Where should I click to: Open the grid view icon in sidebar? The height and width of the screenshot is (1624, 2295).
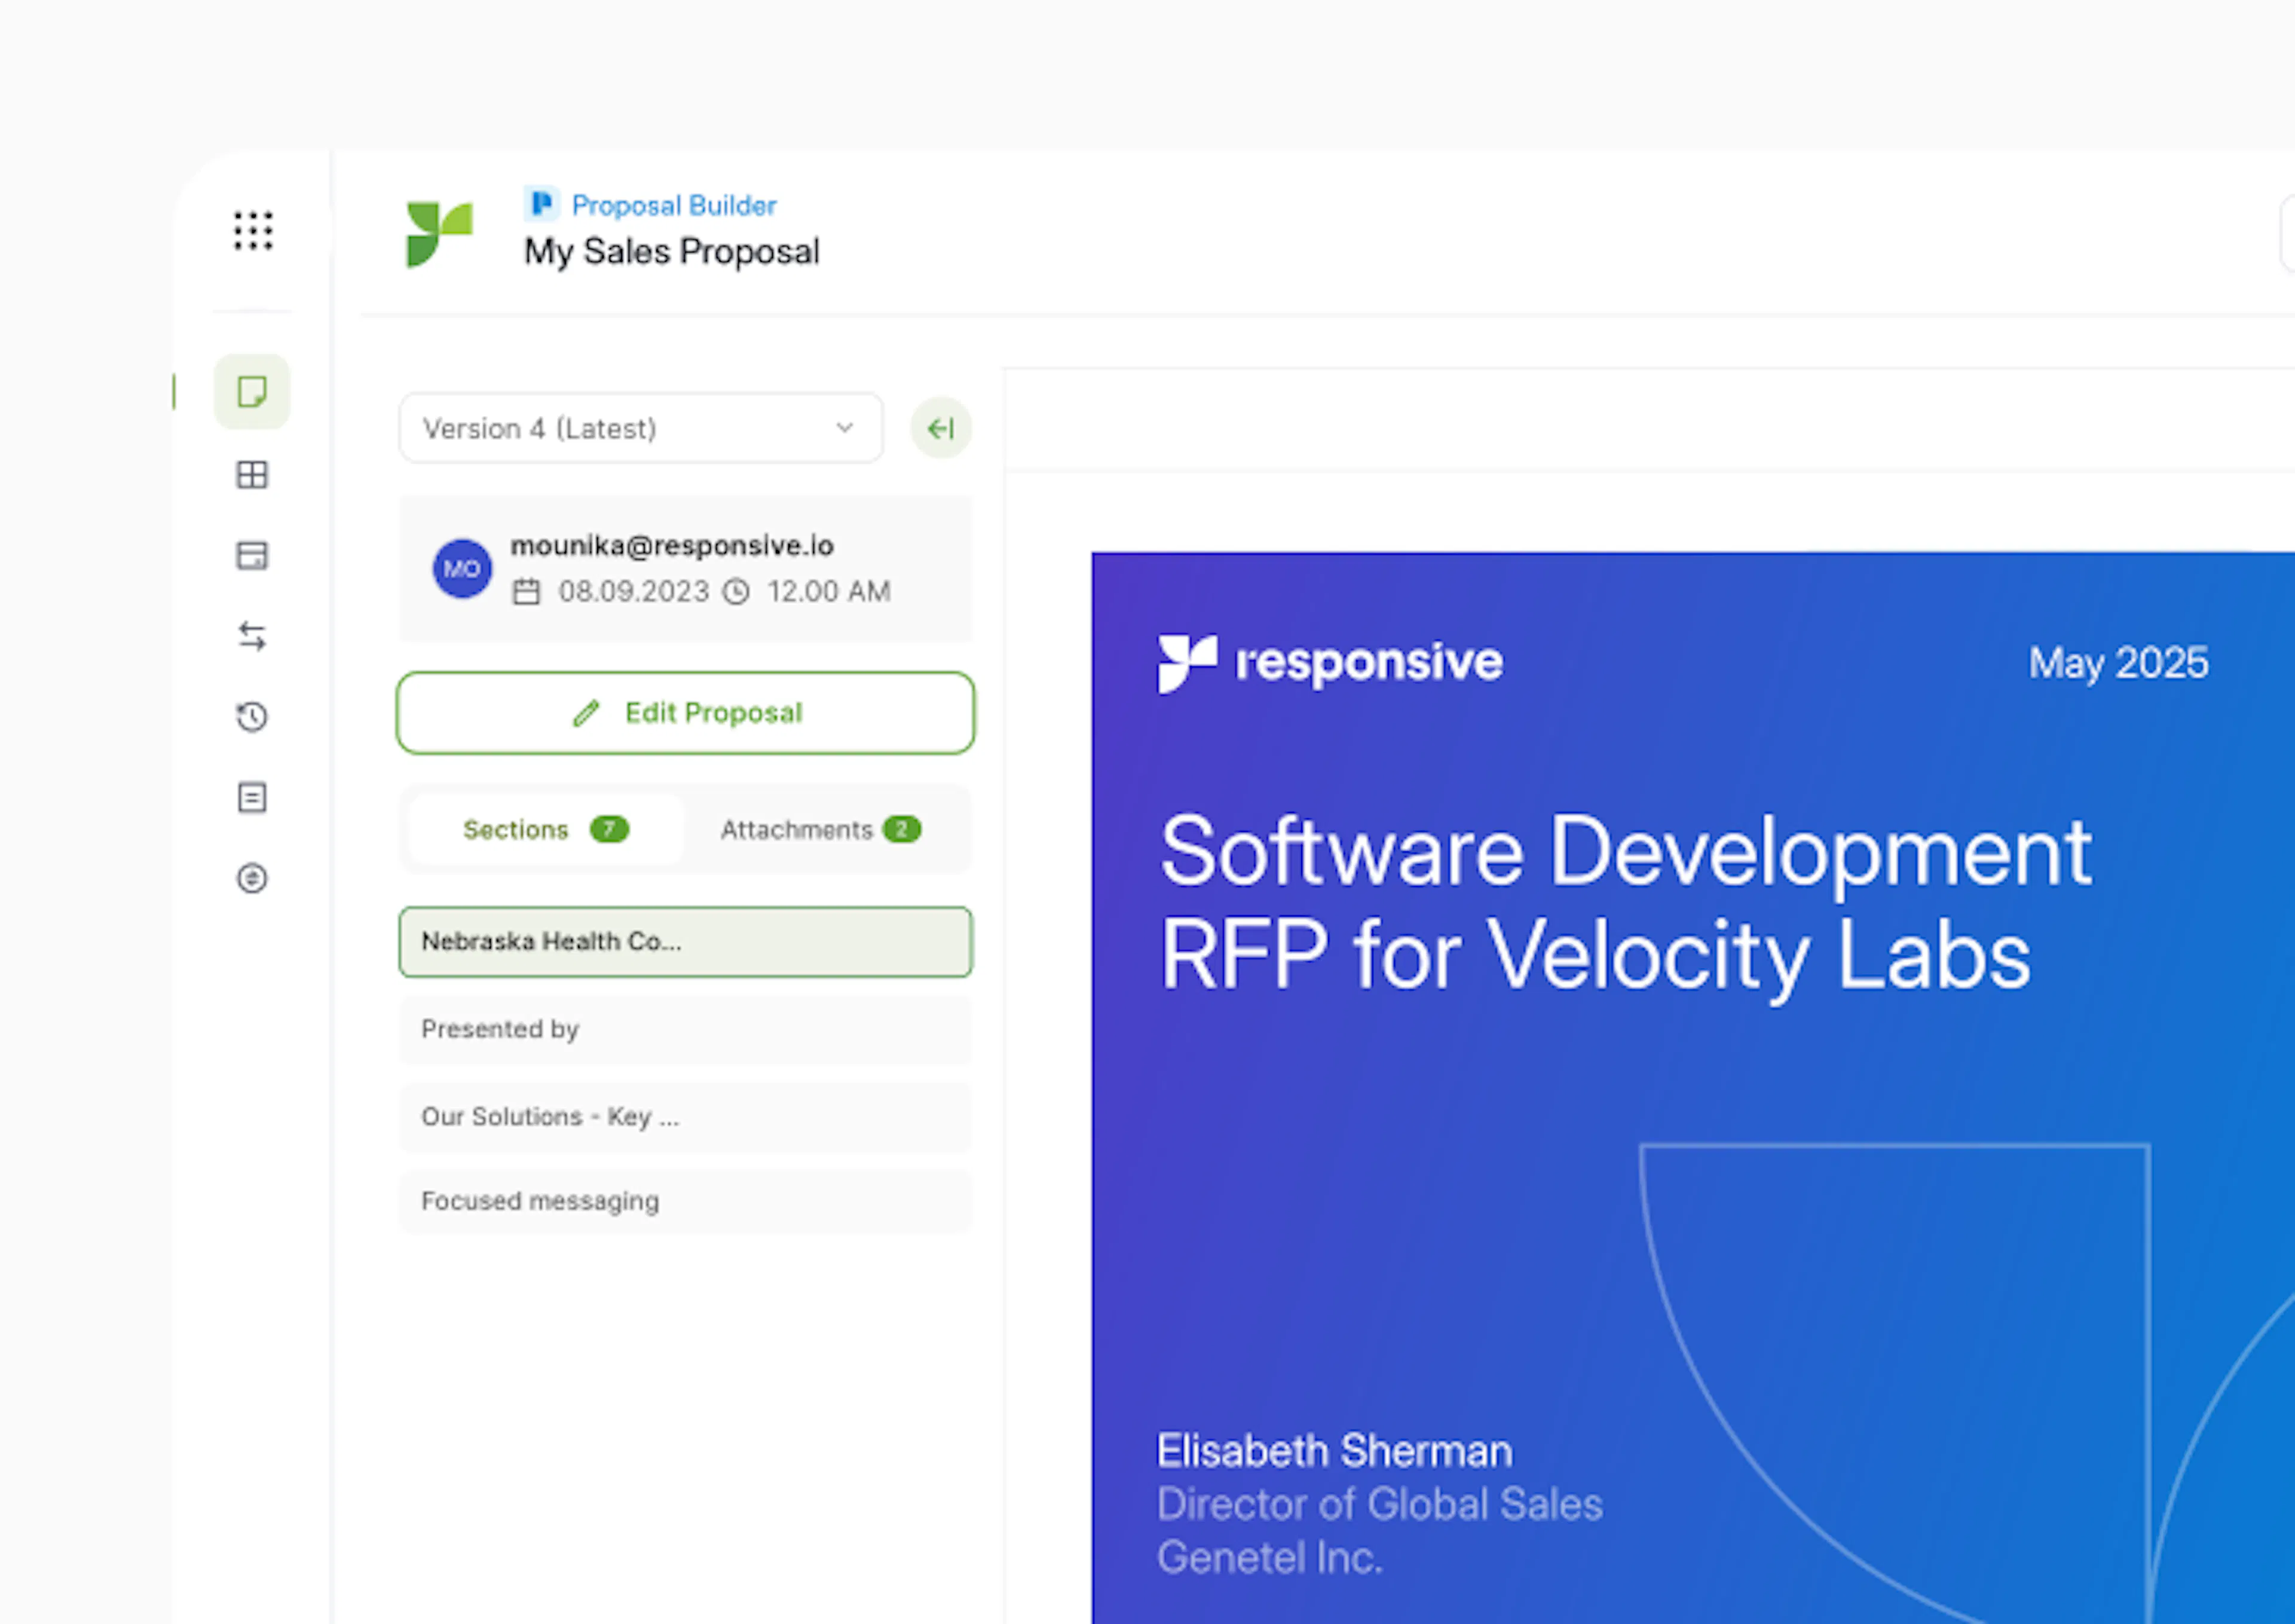[x=252, y=475]
